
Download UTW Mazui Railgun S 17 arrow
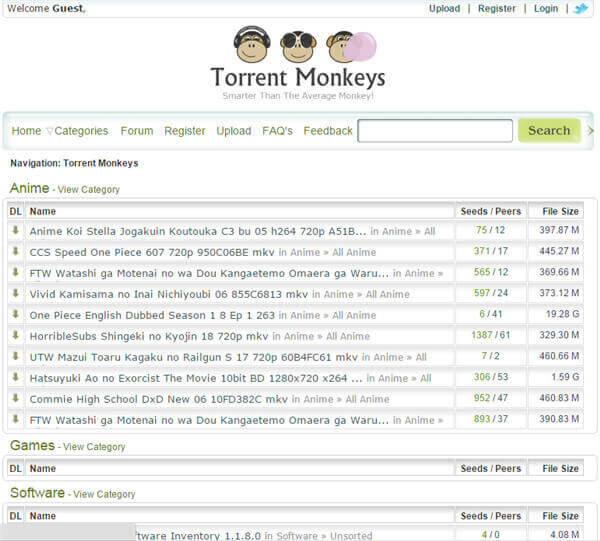16,356
